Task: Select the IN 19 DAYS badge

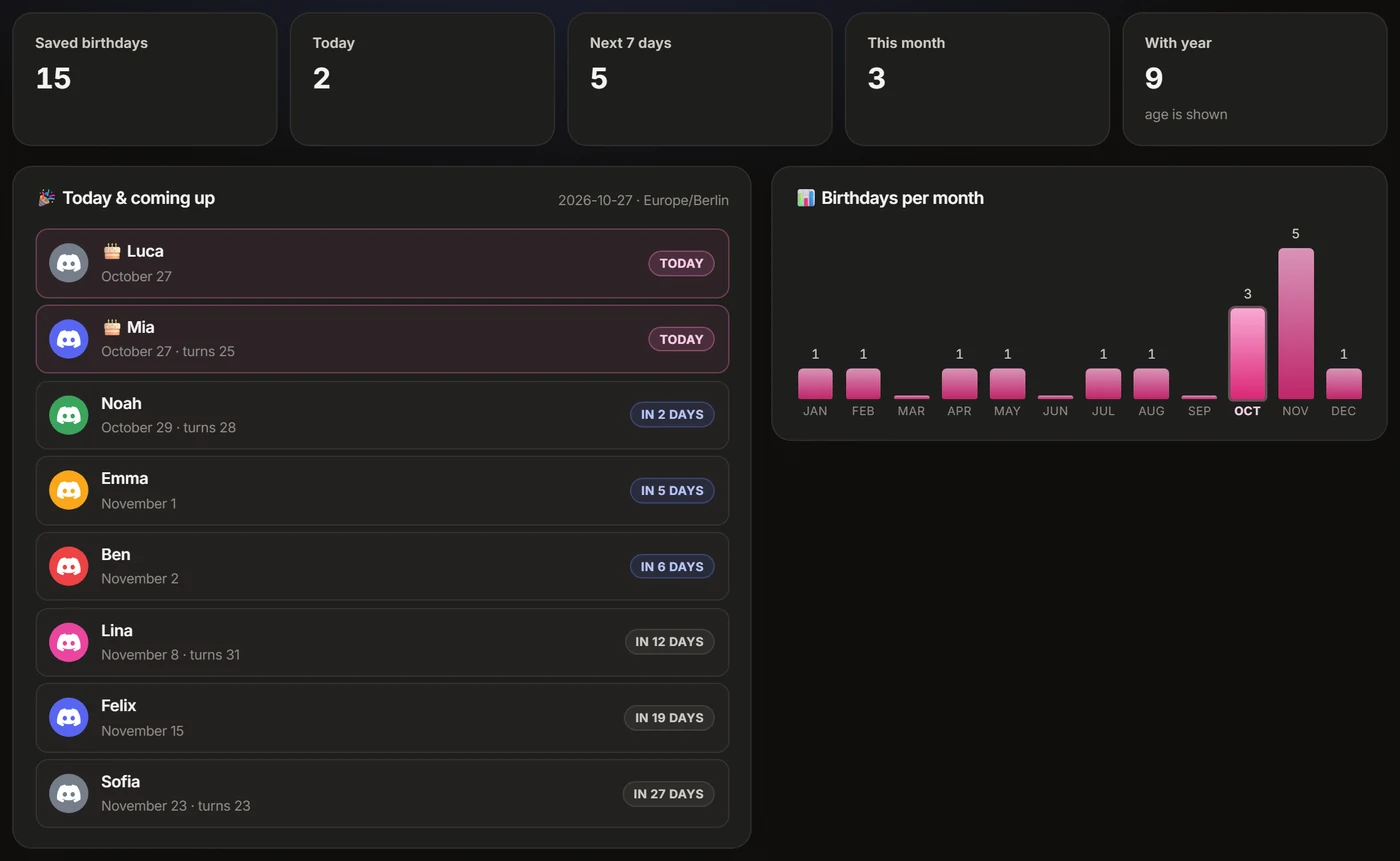Action: (x=669, y=717)
